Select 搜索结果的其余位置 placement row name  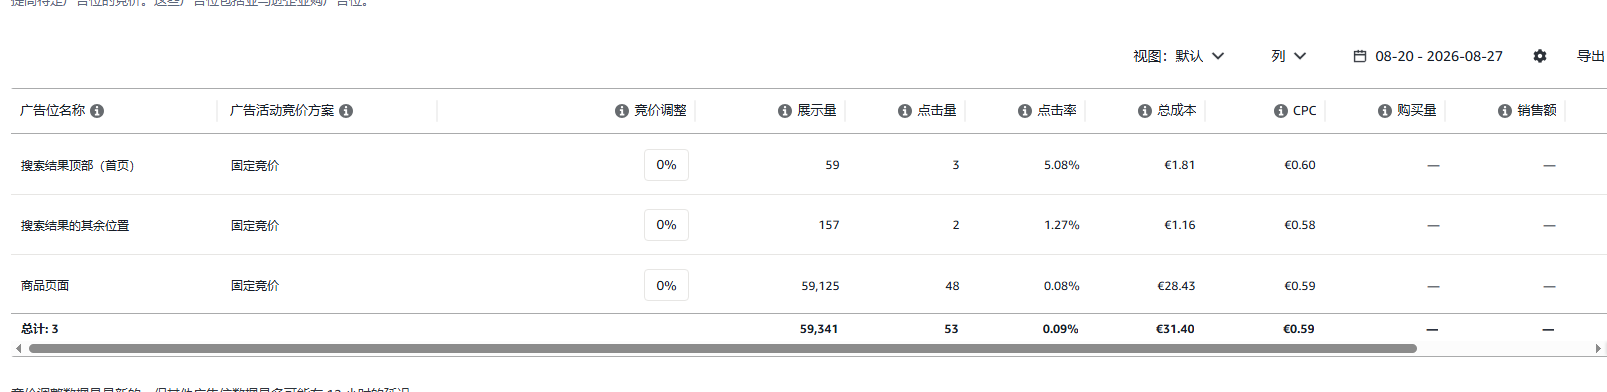coord(75,226)
